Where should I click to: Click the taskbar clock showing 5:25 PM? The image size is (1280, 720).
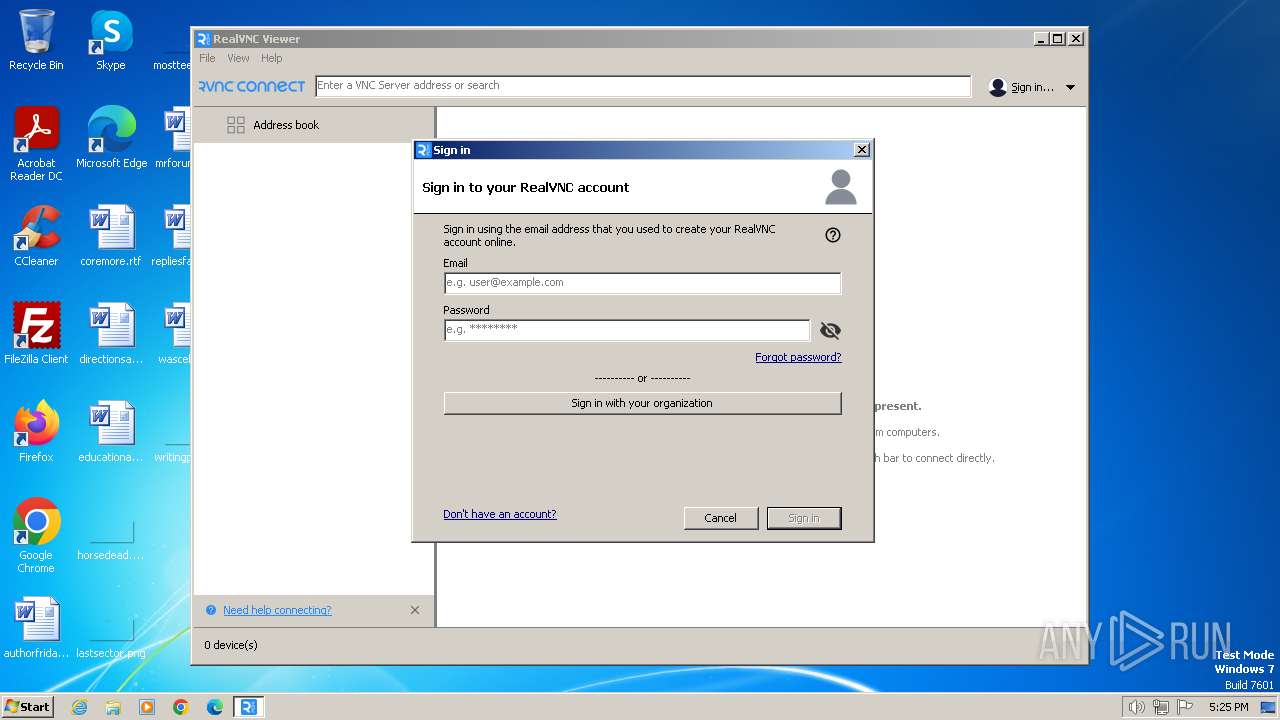point(1228,707)
